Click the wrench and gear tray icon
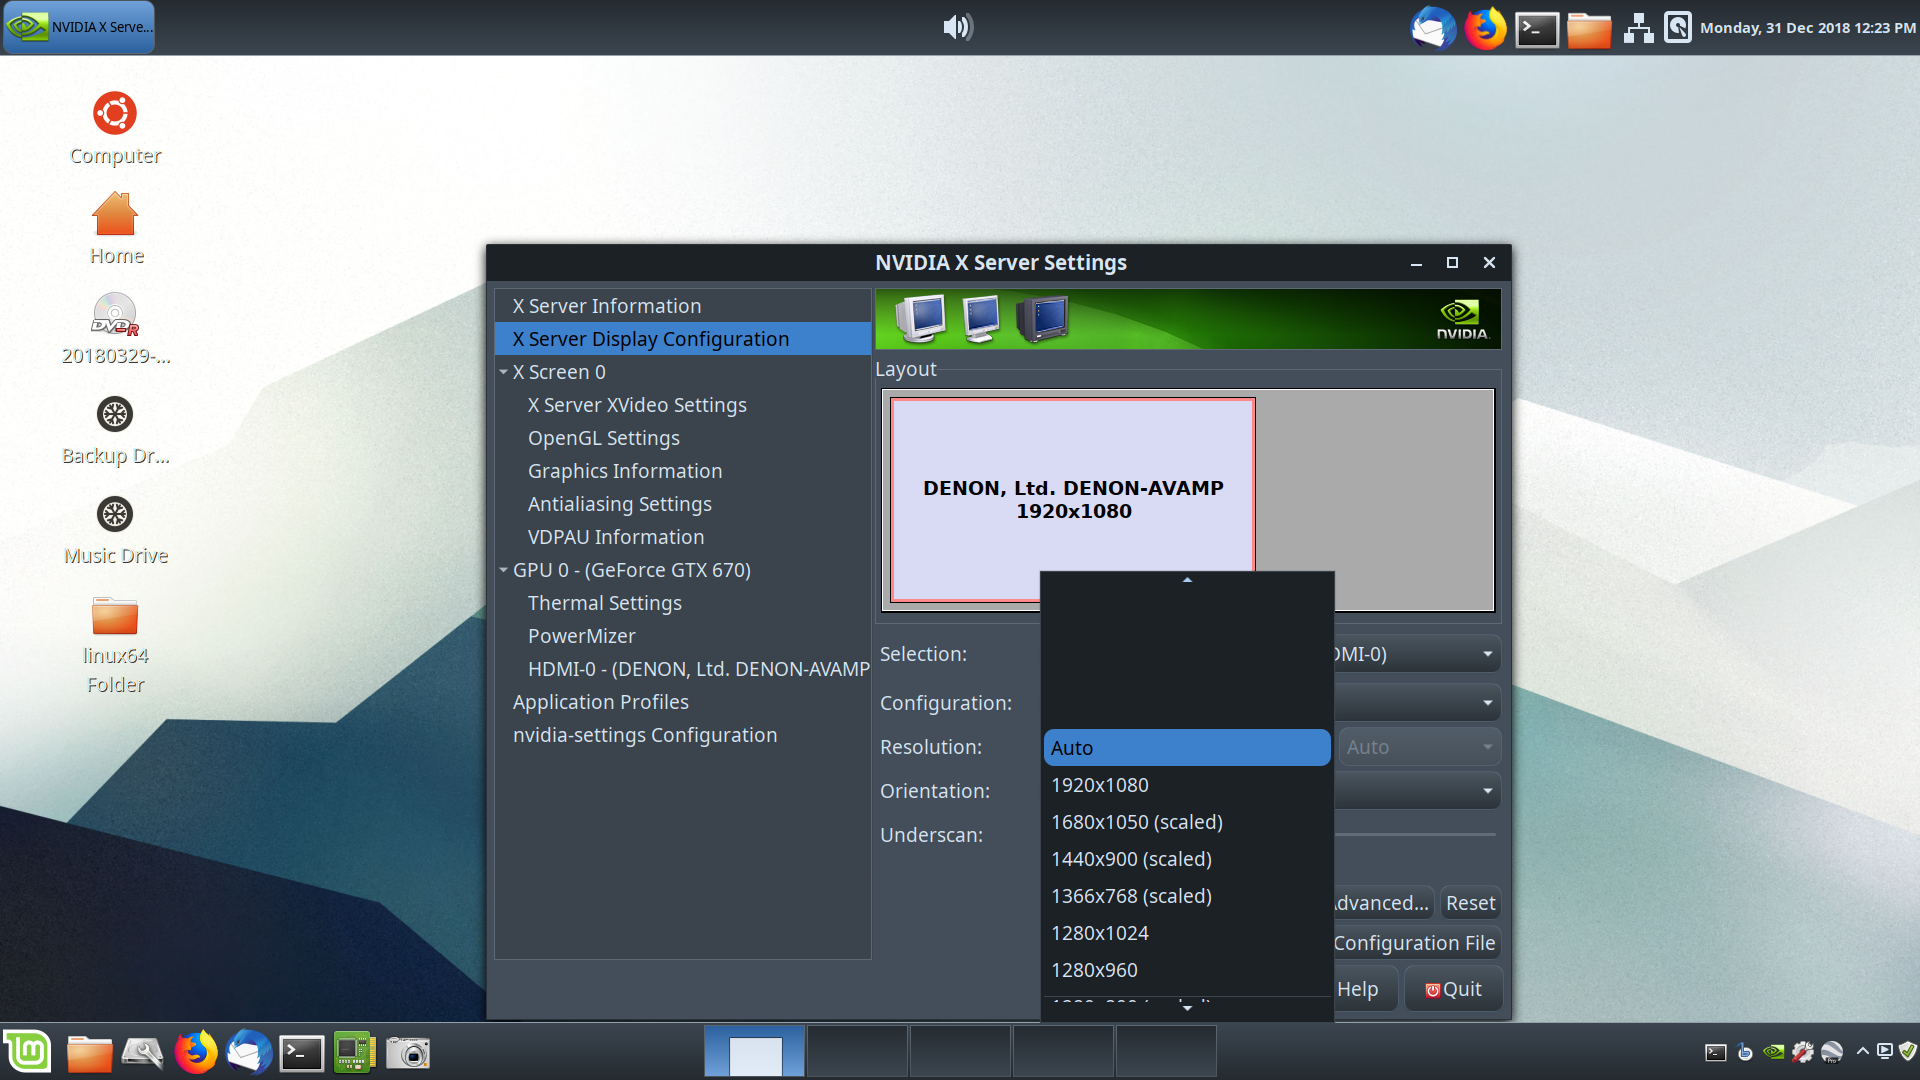Screen dimensions: 1920x1080 1803,1052
